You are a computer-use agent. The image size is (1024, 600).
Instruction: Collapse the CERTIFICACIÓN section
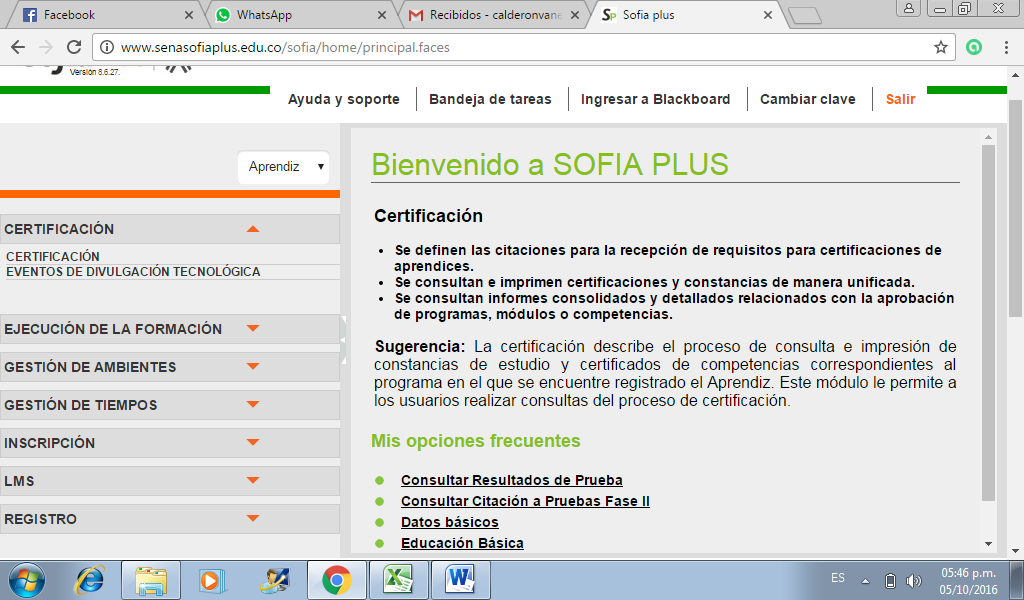tap(255, 228)
